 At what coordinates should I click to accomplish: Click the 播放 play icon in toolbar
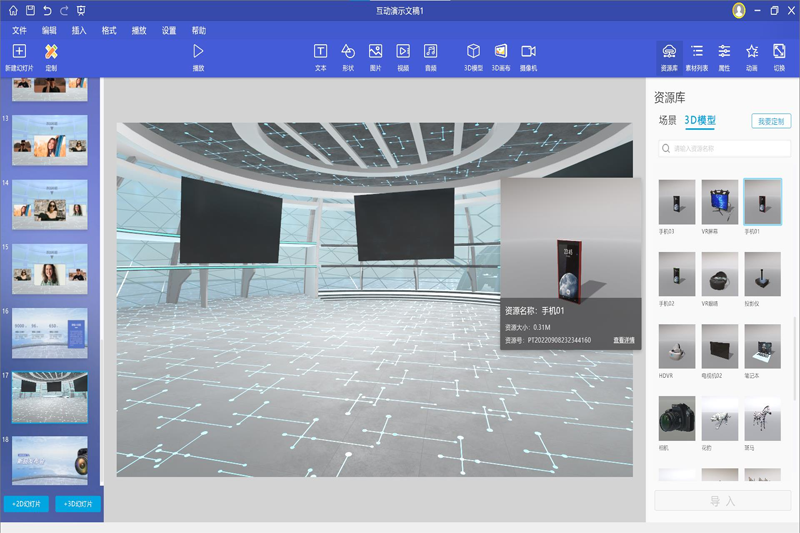click(198, 52)
